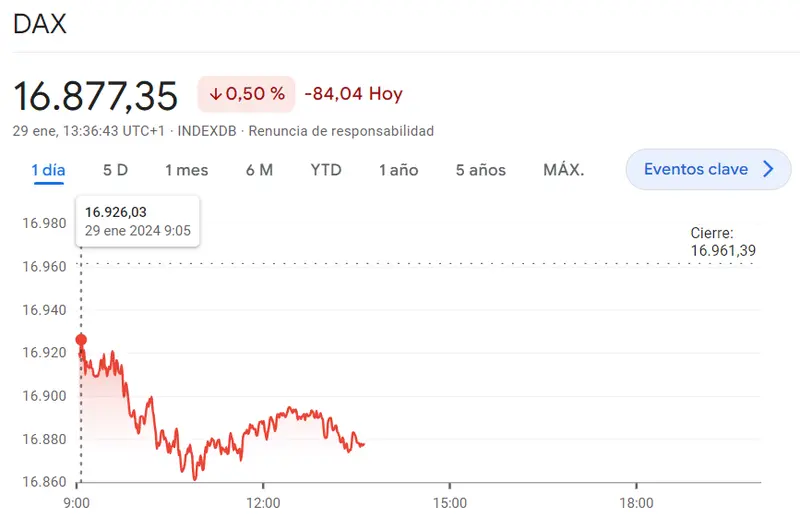Open the Renuncia de responsabilidad link
The width and height of the screenshot is (800, 530).
coord(341,131)
